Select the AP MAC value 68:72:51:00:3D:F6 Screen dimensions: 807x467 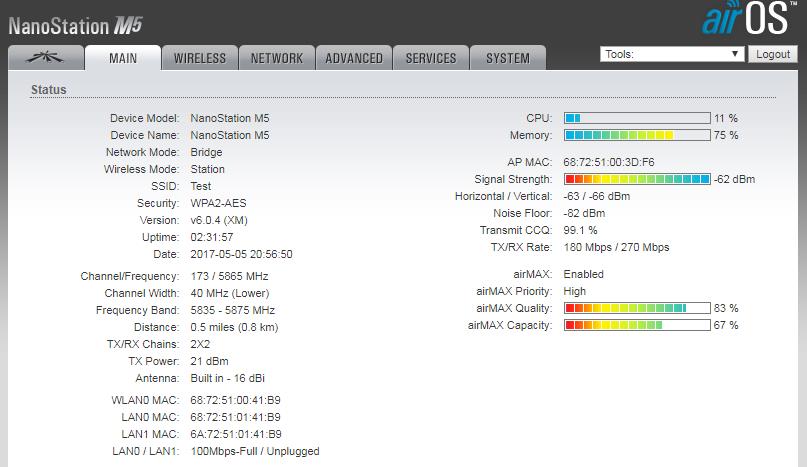pyautogui.click(x=609, y=162)
